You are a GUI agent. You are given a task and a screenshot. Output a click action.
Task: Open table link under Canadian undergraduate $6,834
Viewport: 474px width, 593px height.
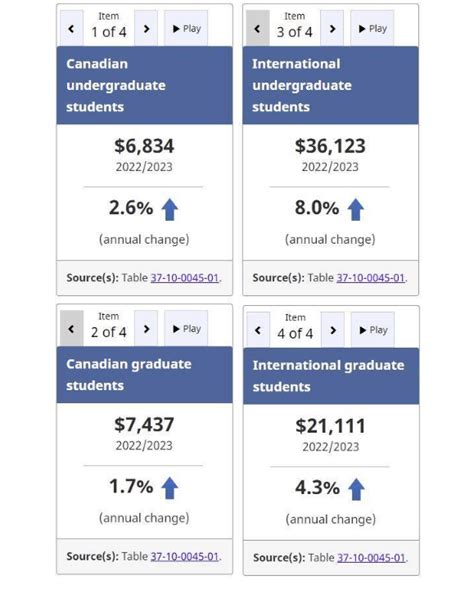[x=185, y=278]
